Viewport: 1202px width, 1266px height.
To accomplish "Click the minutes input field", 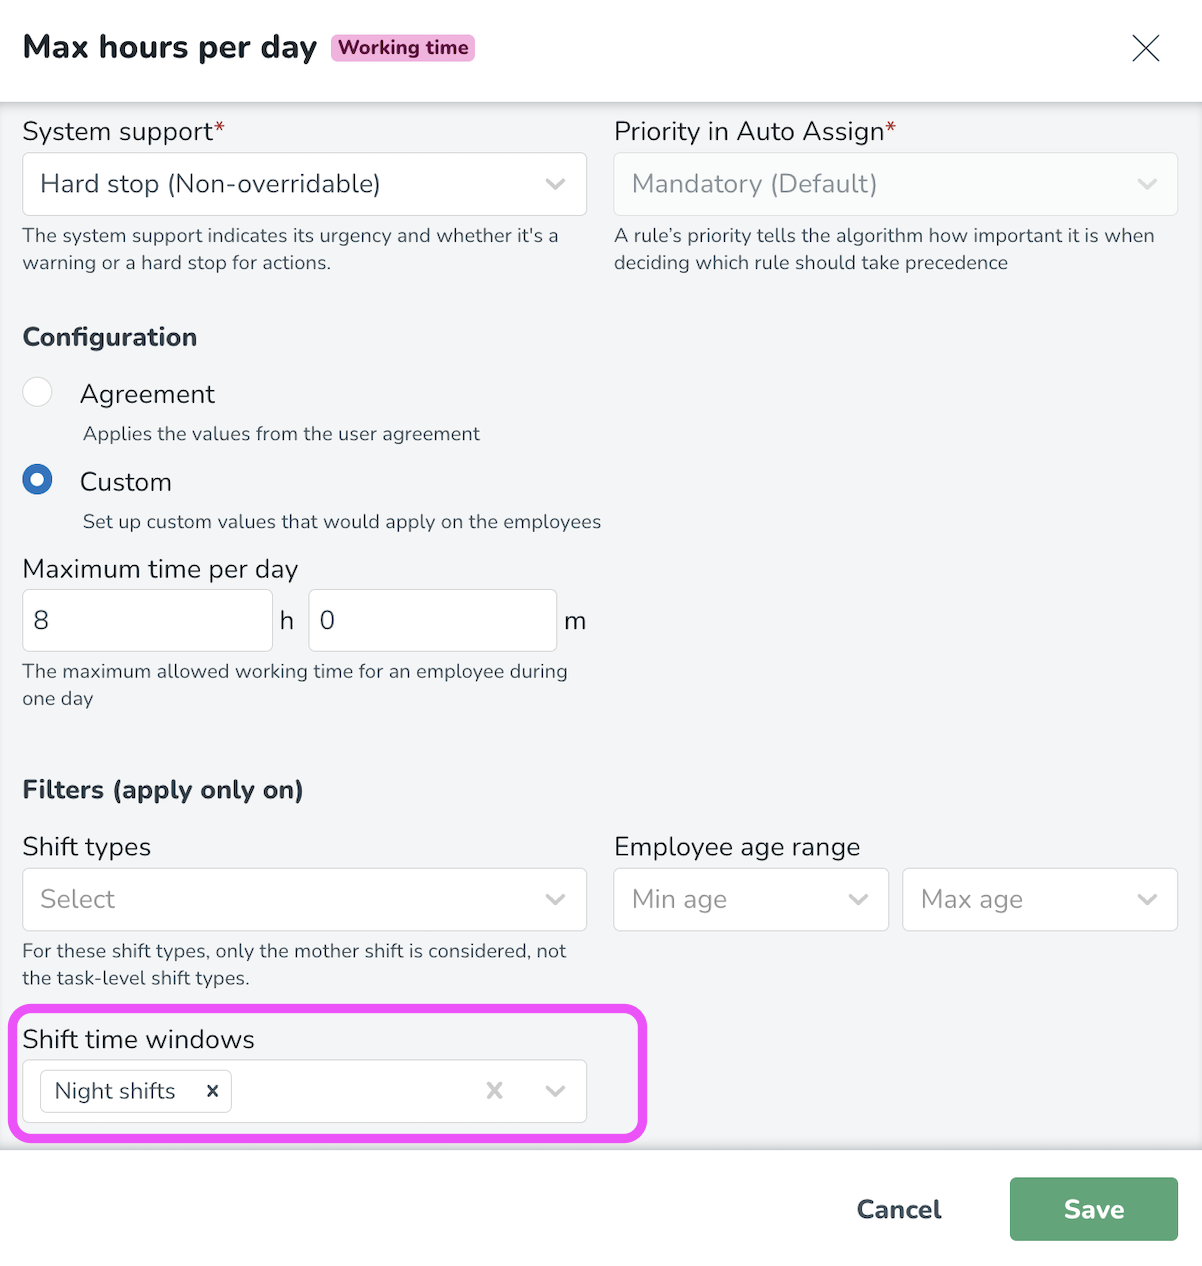I will pos(432,620).
